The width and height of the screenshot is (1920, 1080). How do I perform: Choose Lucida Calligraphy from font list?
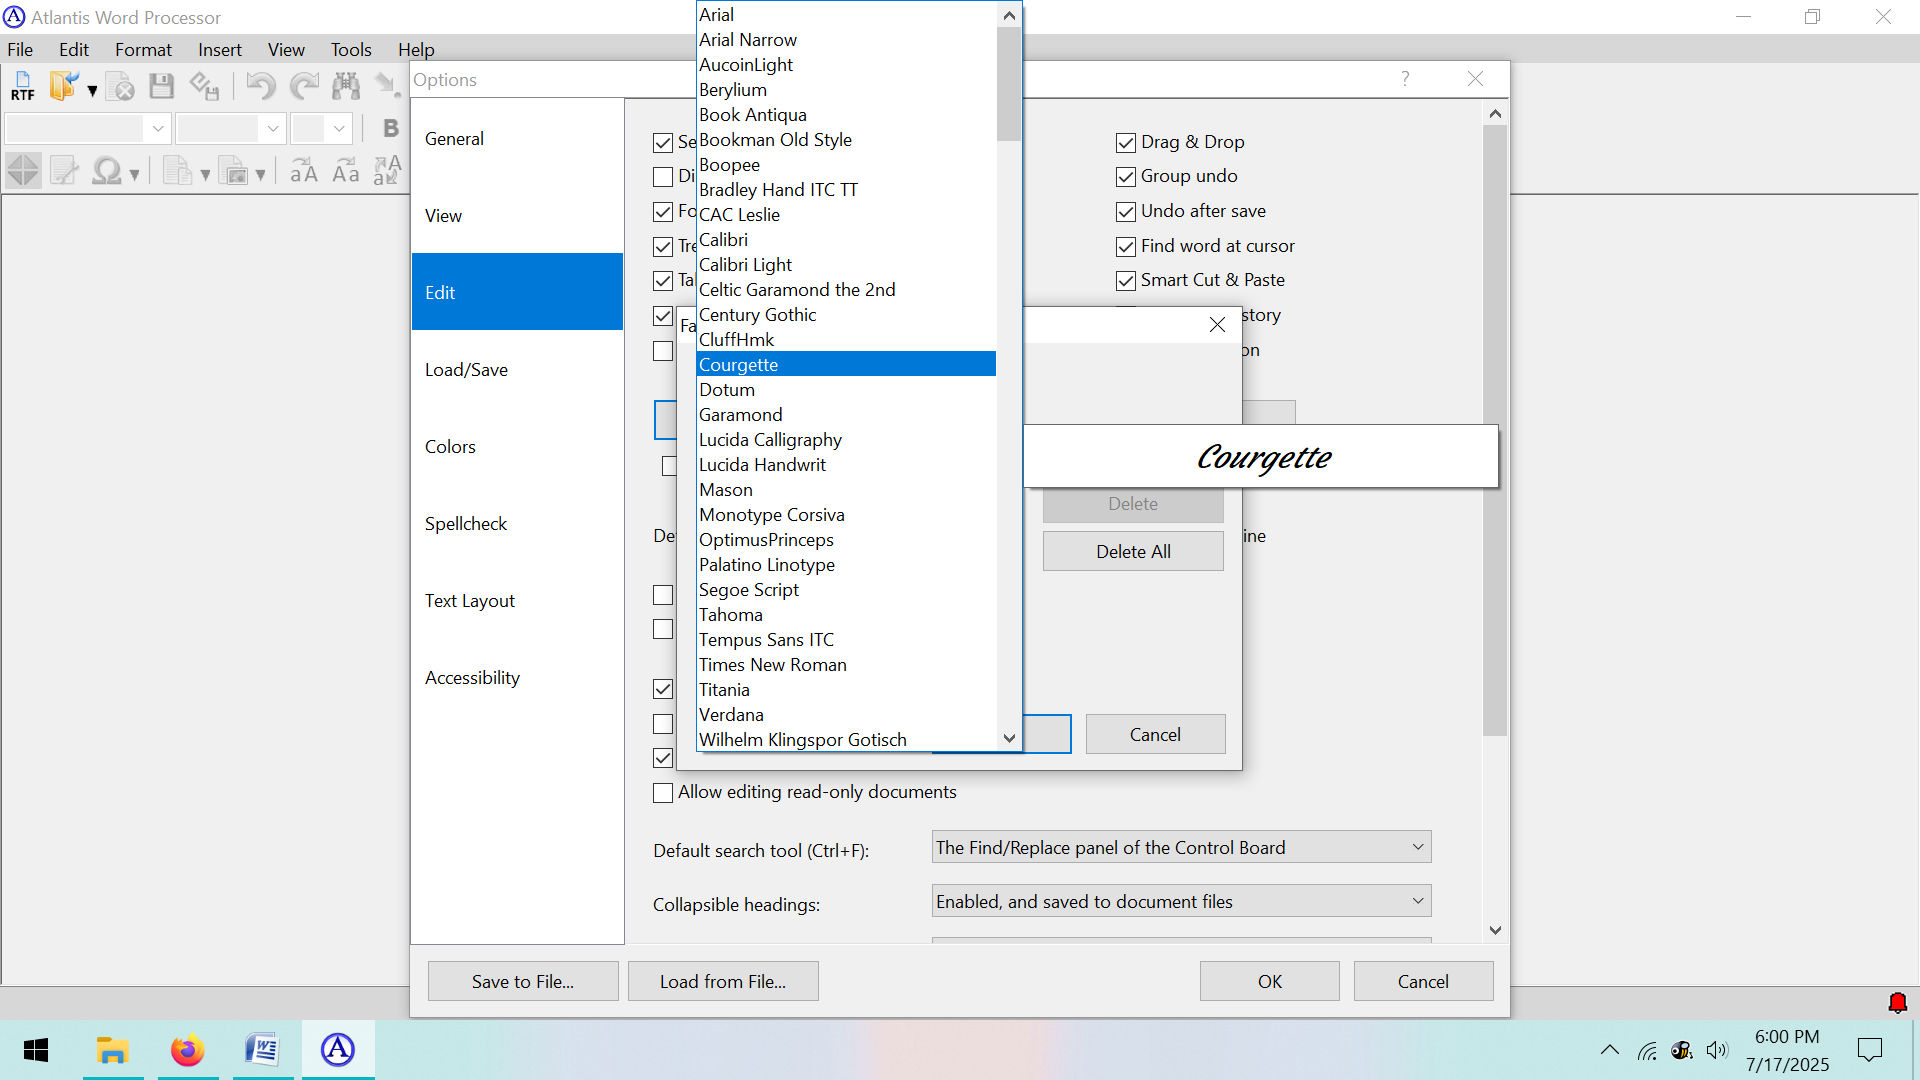(x=846, y=440)
